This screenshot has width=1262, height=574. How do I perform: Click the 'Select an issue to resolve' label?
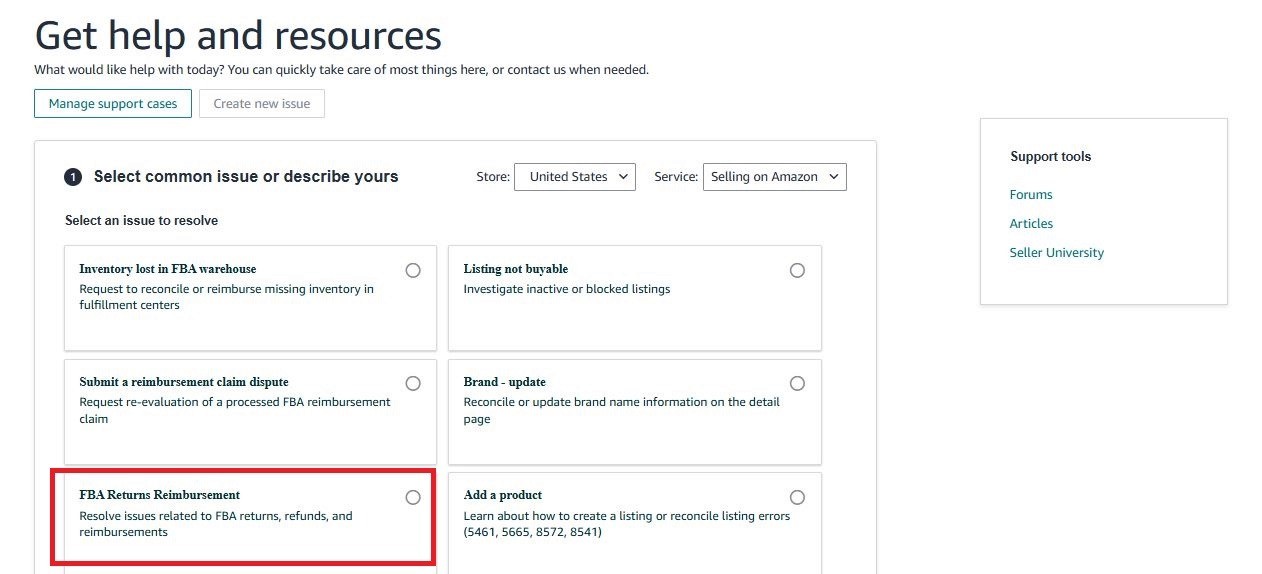point(141,220)
